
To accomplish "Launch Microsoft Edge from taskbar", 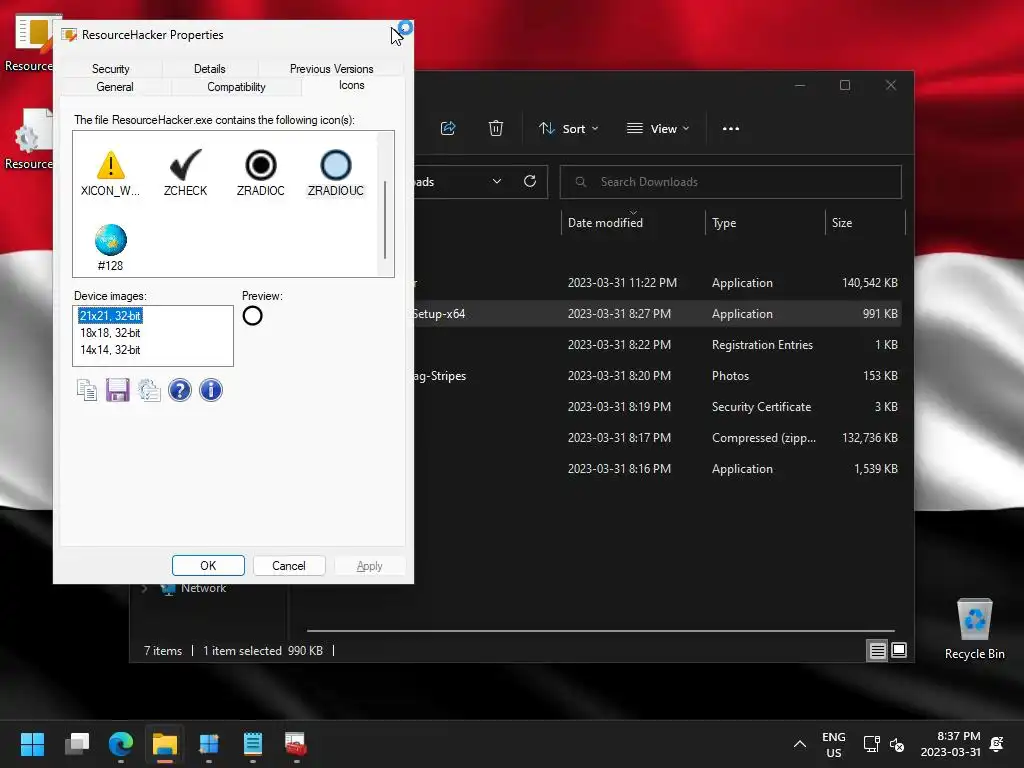I will tap(121, 744).
